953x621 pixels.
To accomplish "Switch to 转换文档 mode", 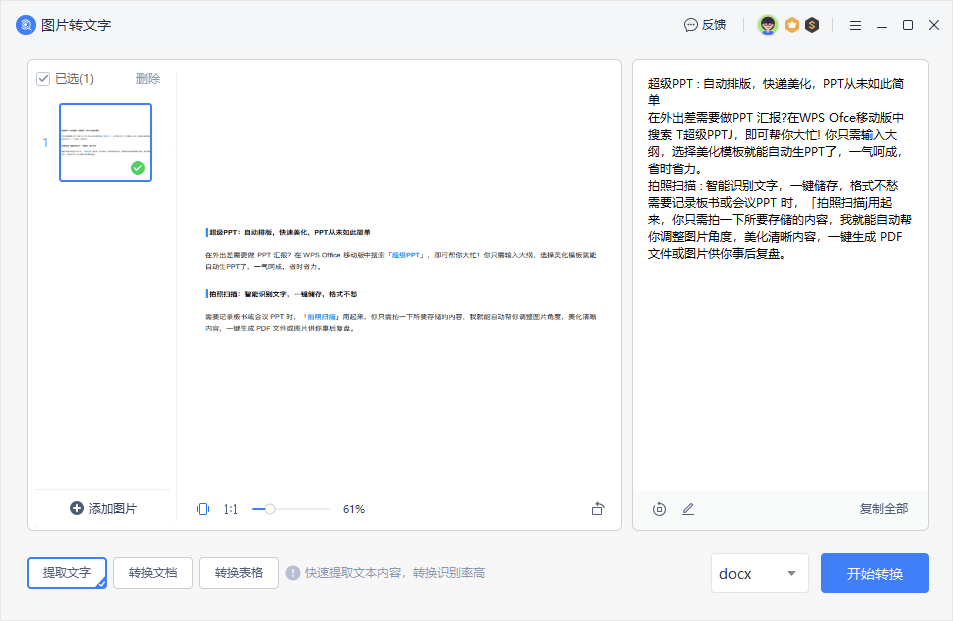I will (x=152, y=573).
